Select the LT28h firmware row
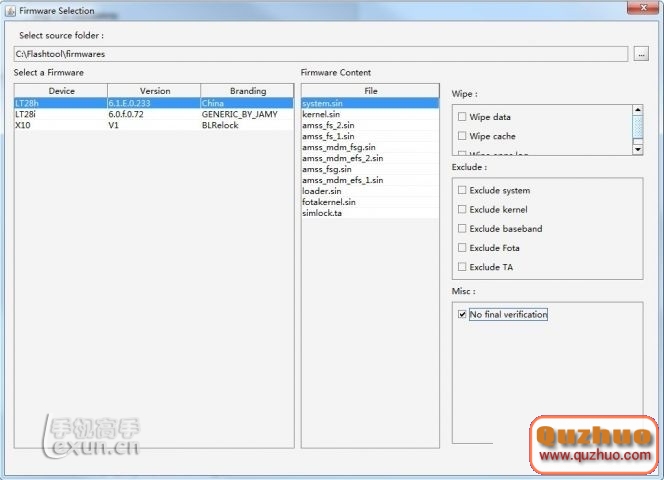The width and height of the screenshot is (664, 480). [x=154, y=103]
